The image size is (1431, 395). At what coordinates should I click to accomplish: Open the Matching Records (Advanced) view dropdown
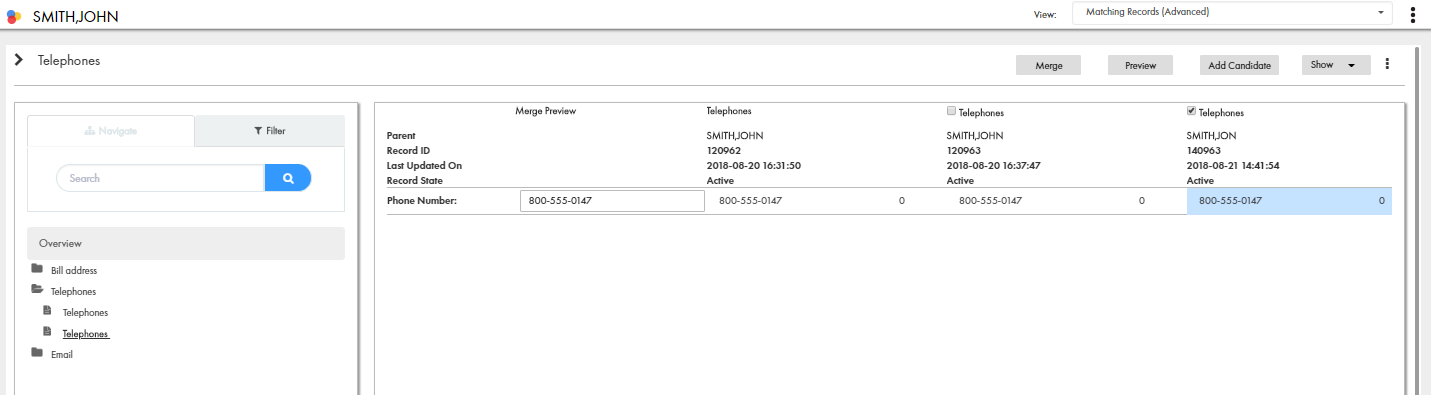click(1232, 13)
